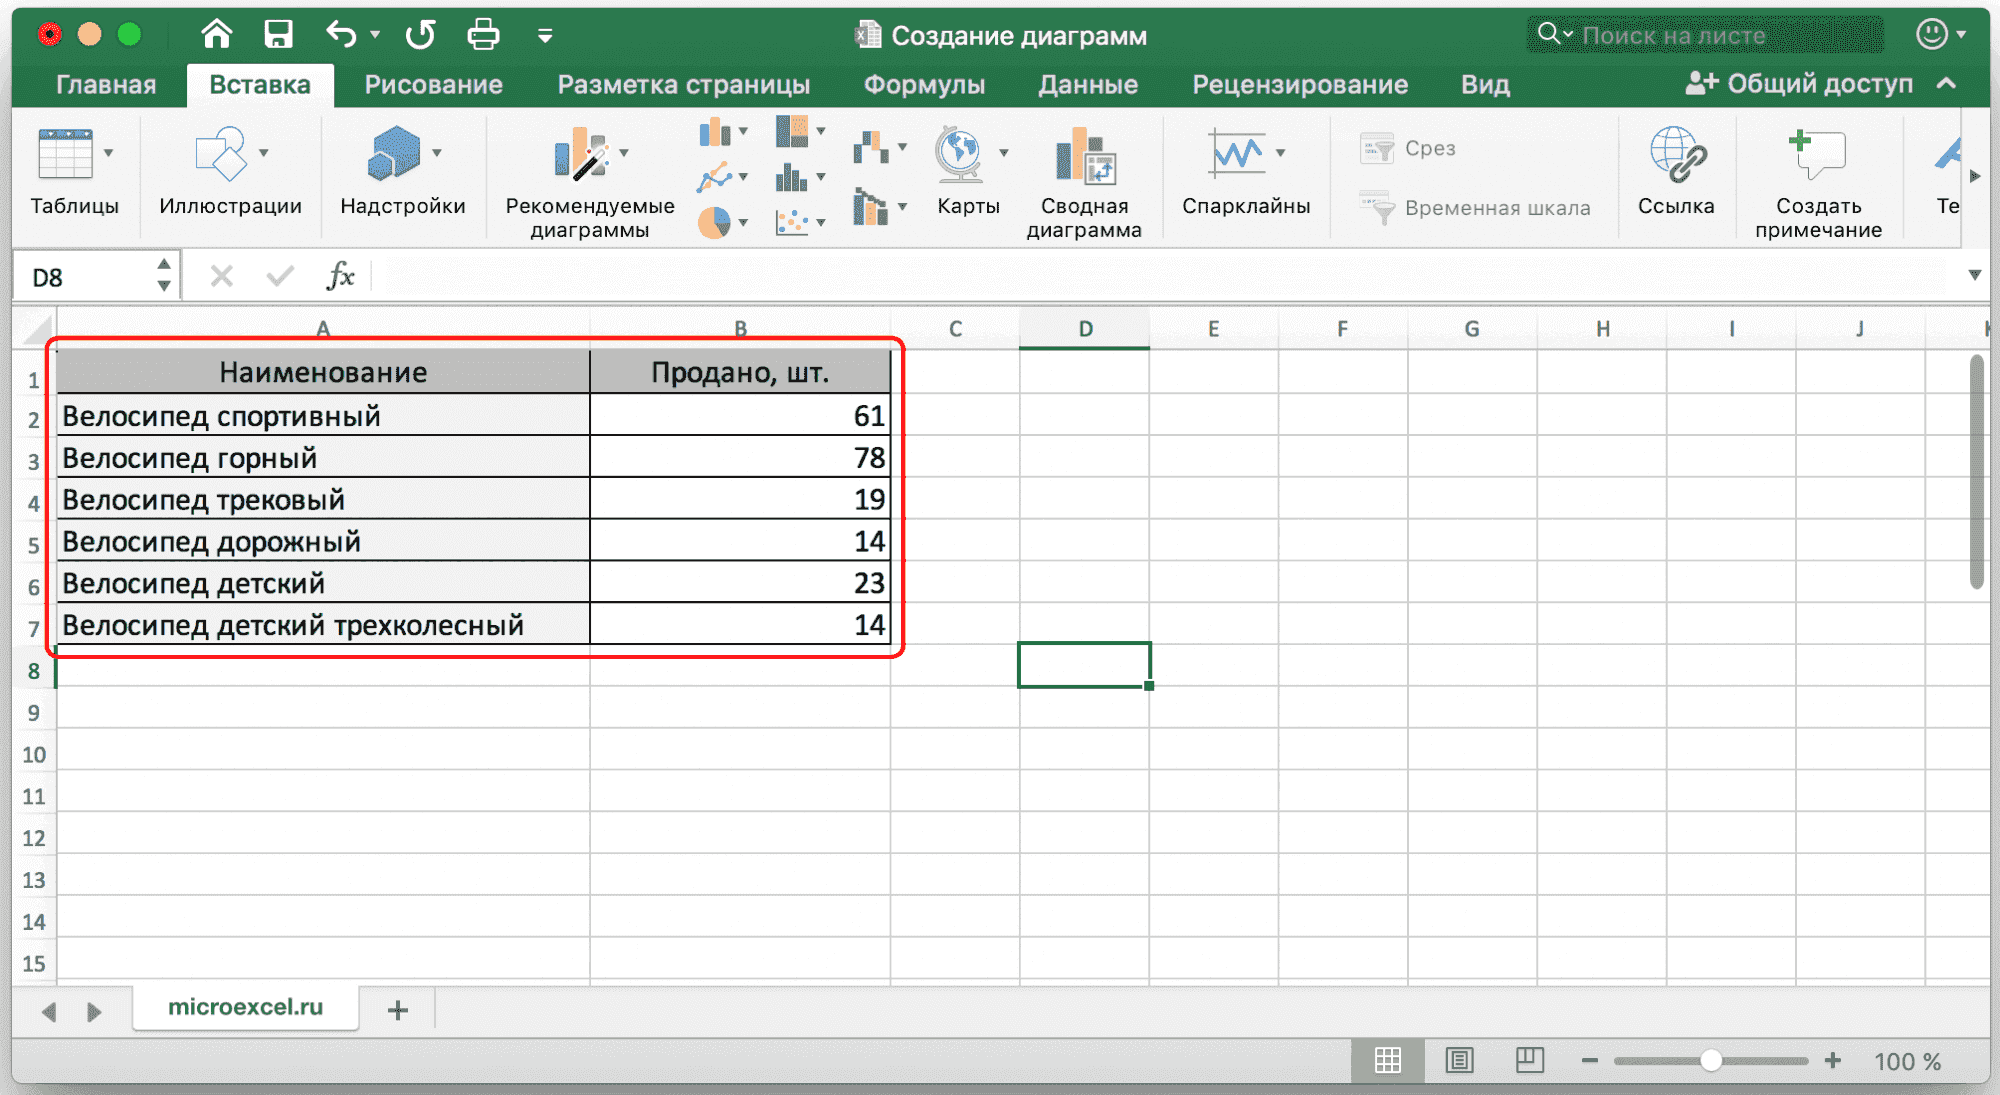Expand the Таблицы dropdown

108,153
